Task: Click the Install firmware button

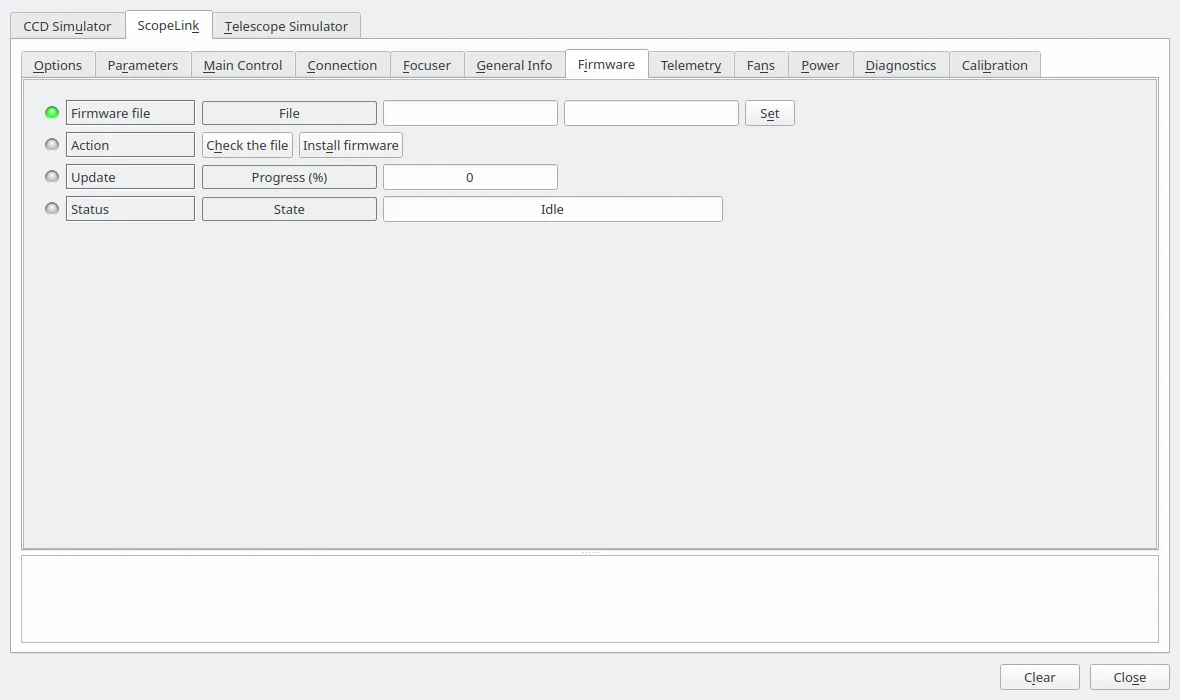Action: (351, 145)
